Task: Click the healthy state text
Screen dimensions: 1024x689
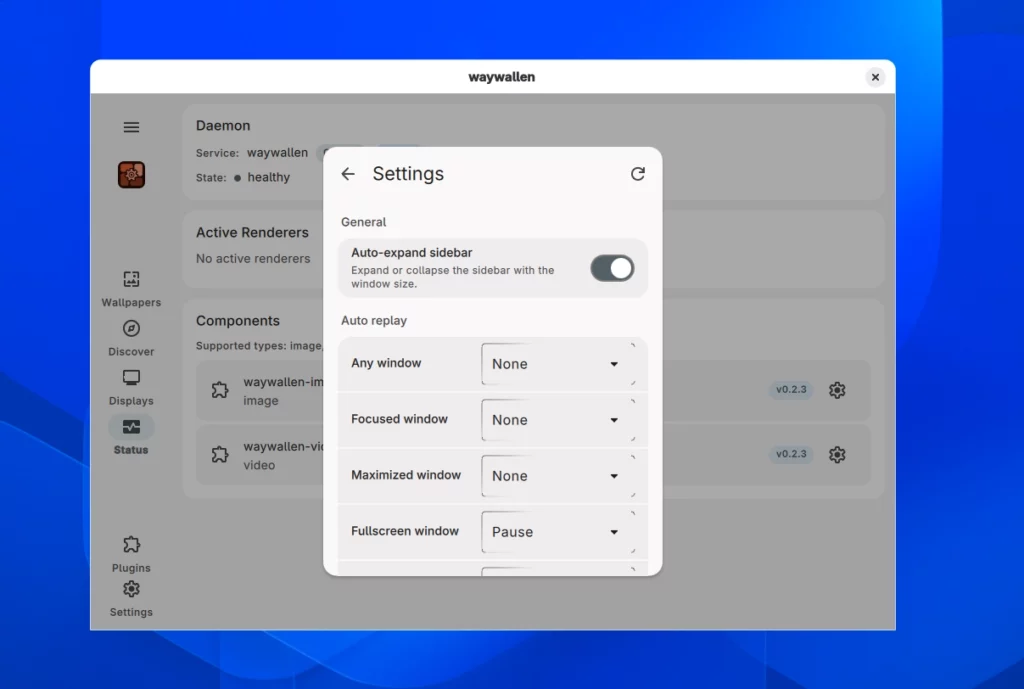Action: [x=268, y=177]
